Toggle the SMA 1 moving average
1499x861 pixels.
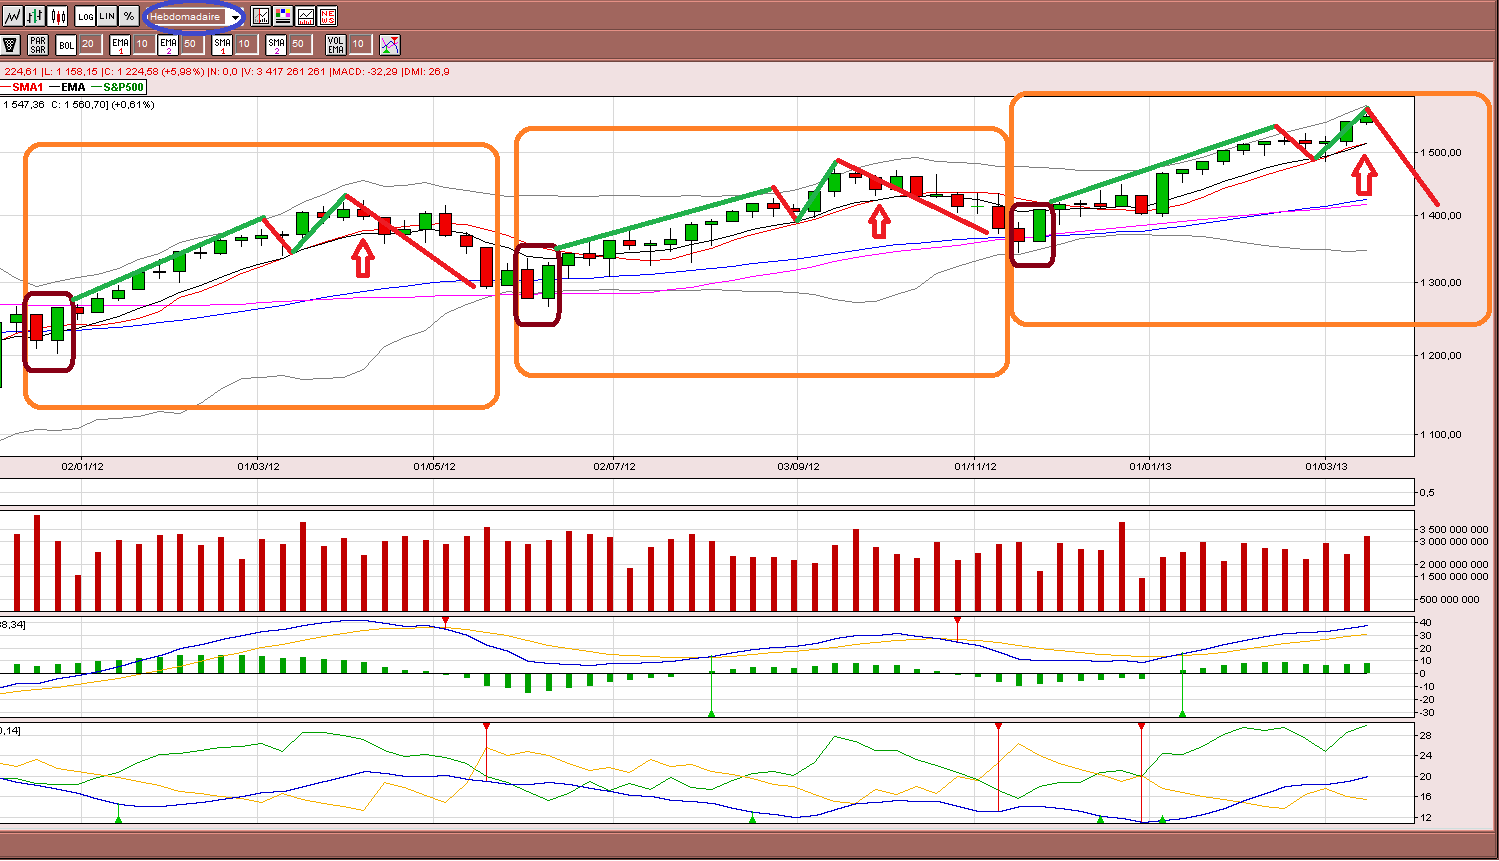(222, 44)
